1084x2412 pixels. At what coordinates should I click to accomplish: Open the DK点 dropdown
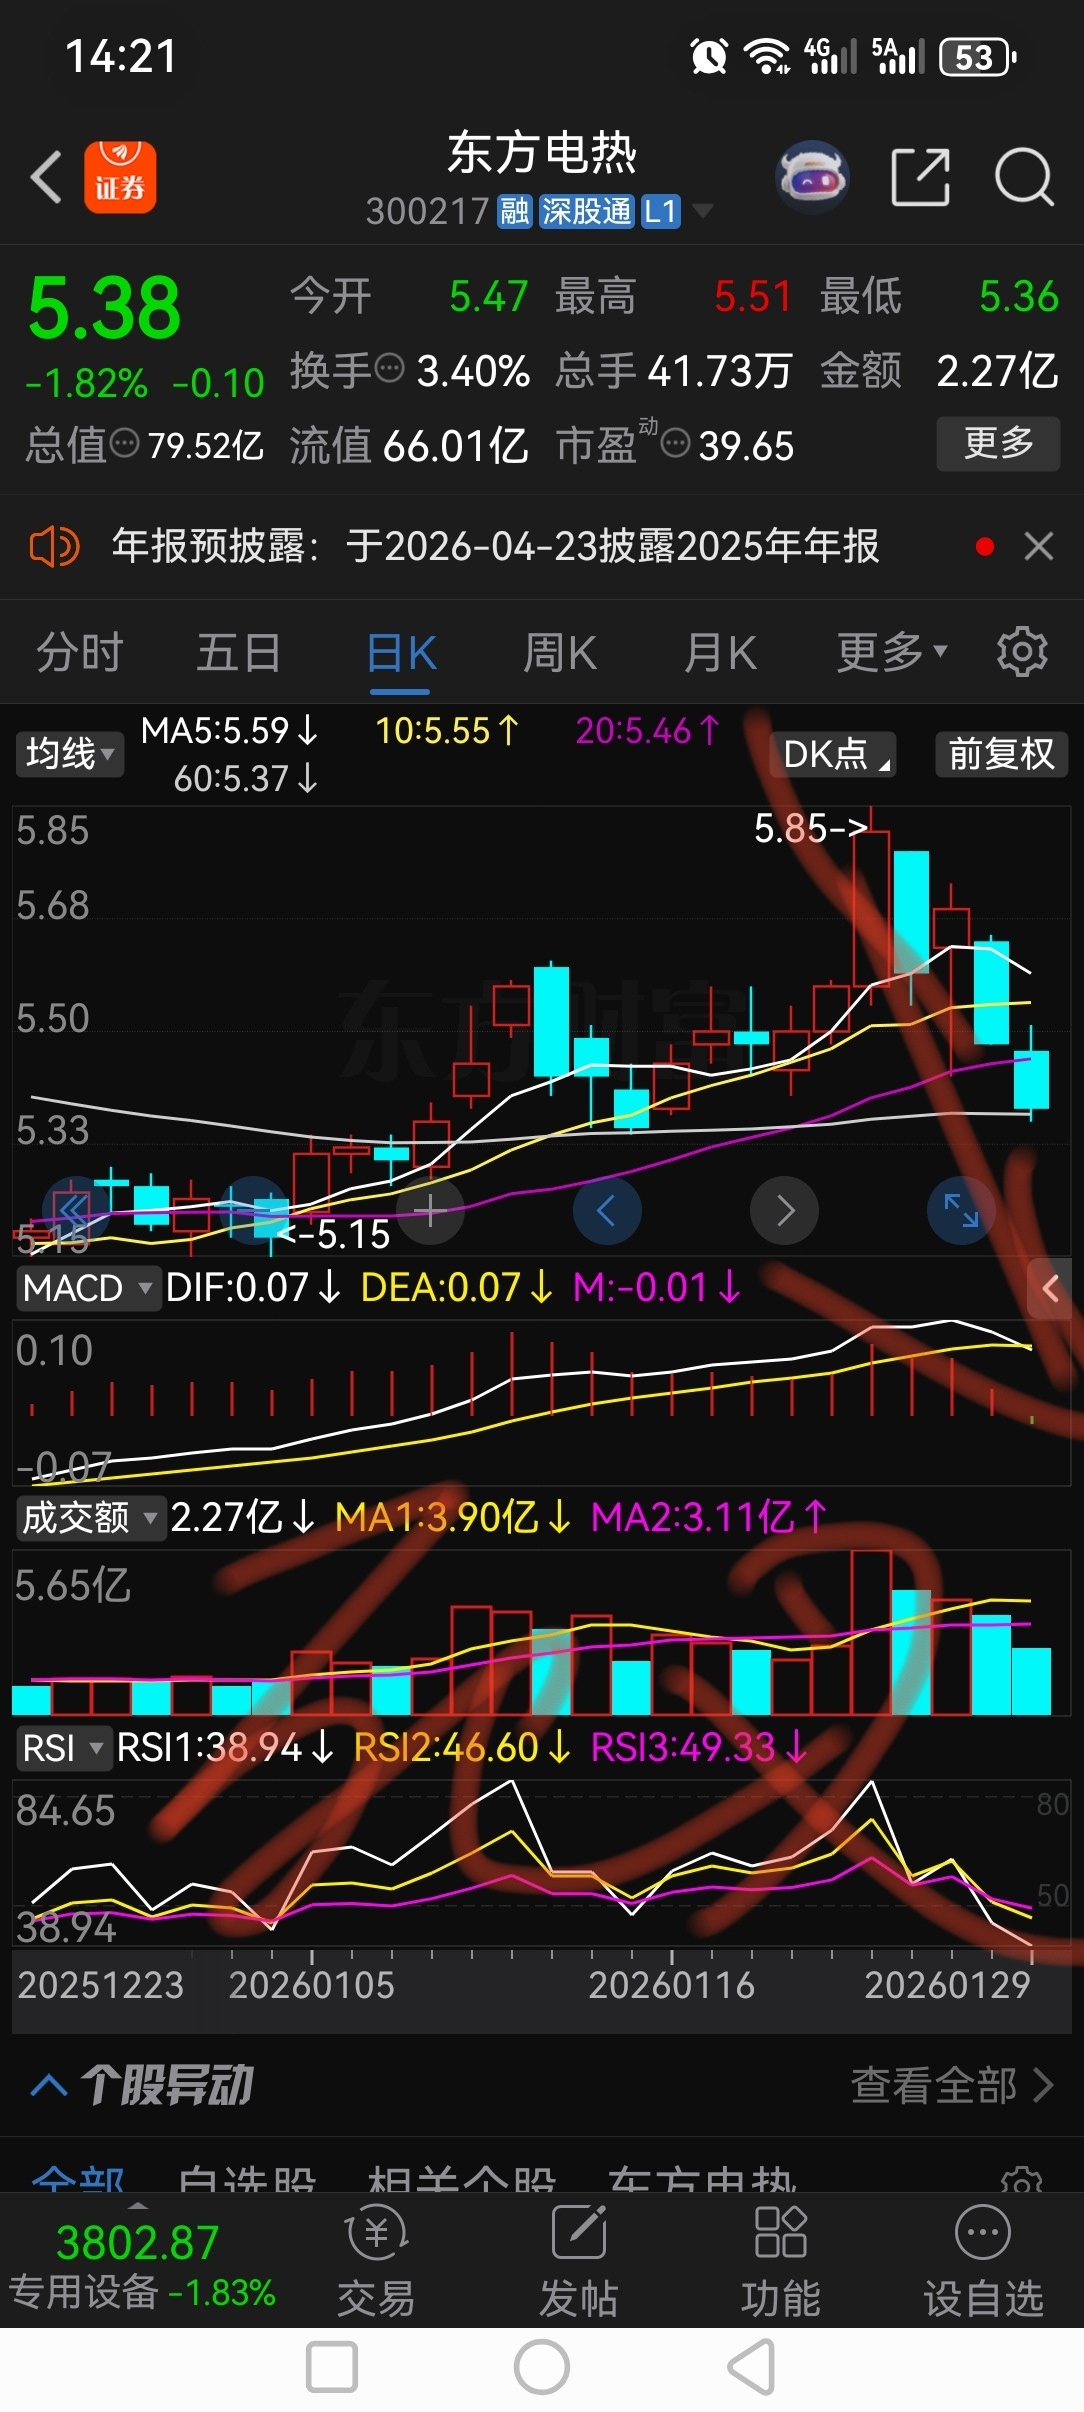(x=833, y=754)
